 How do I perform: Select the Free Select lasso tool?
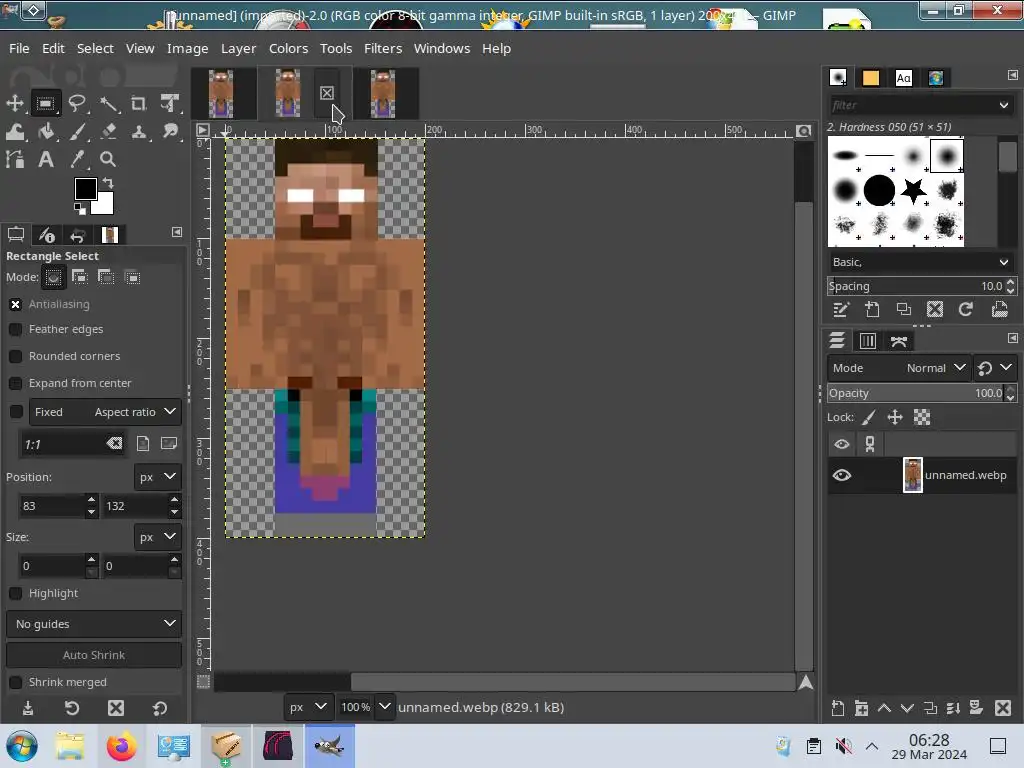pyautogui.click(x=77, y=103)
